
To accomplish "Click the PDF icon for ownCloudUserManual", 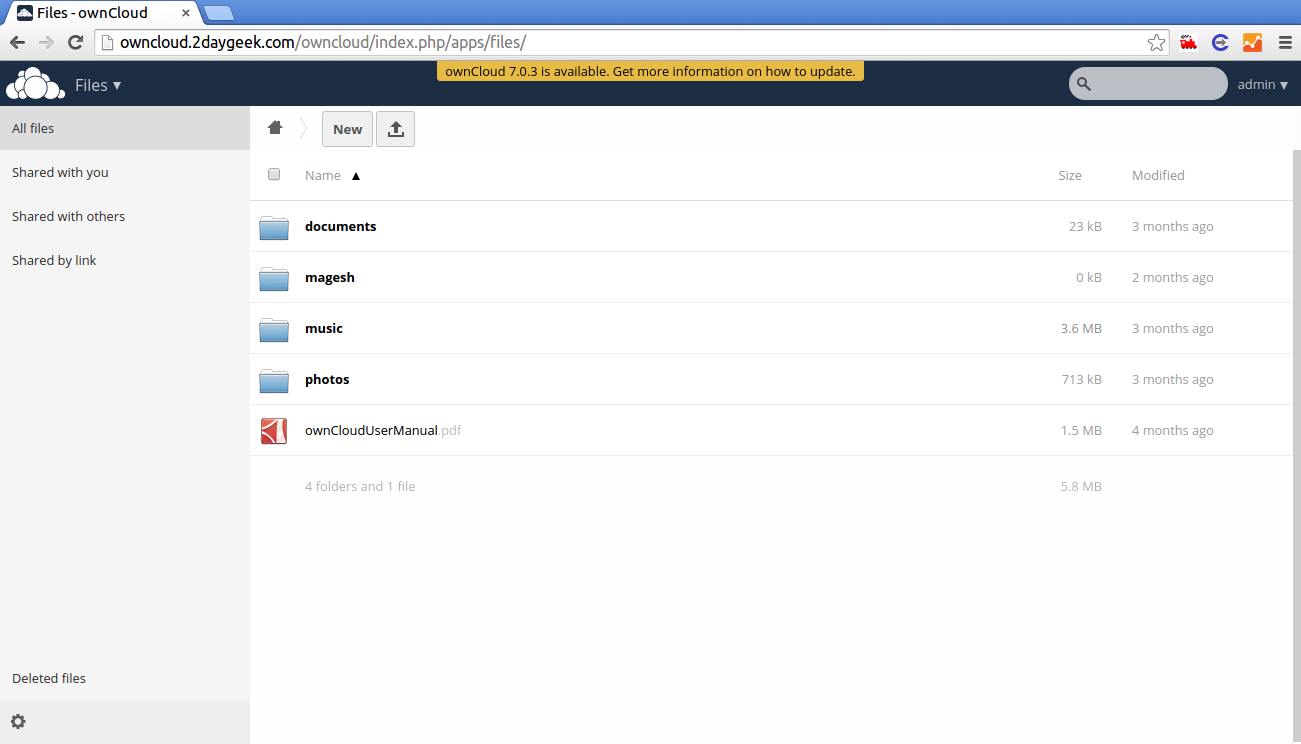I will (x=273, y=431).
